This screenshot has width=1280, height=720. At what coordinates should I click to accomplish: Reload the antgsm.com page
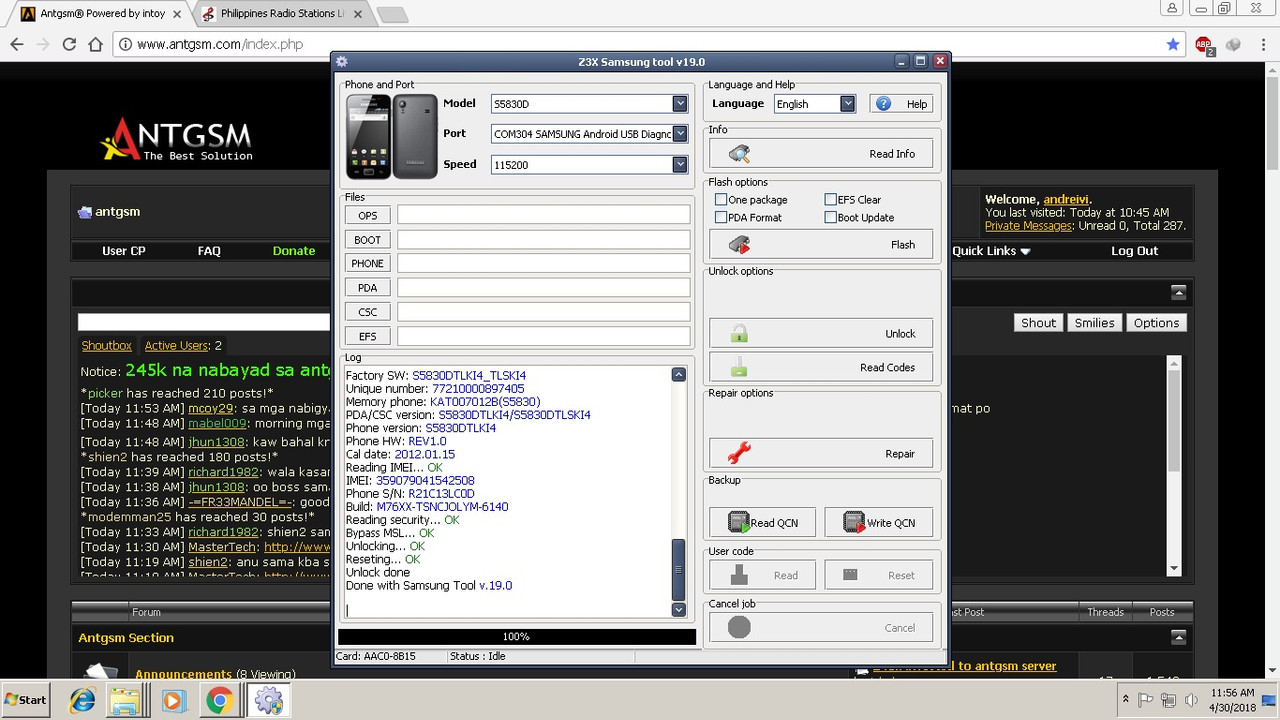coord(69,44)
